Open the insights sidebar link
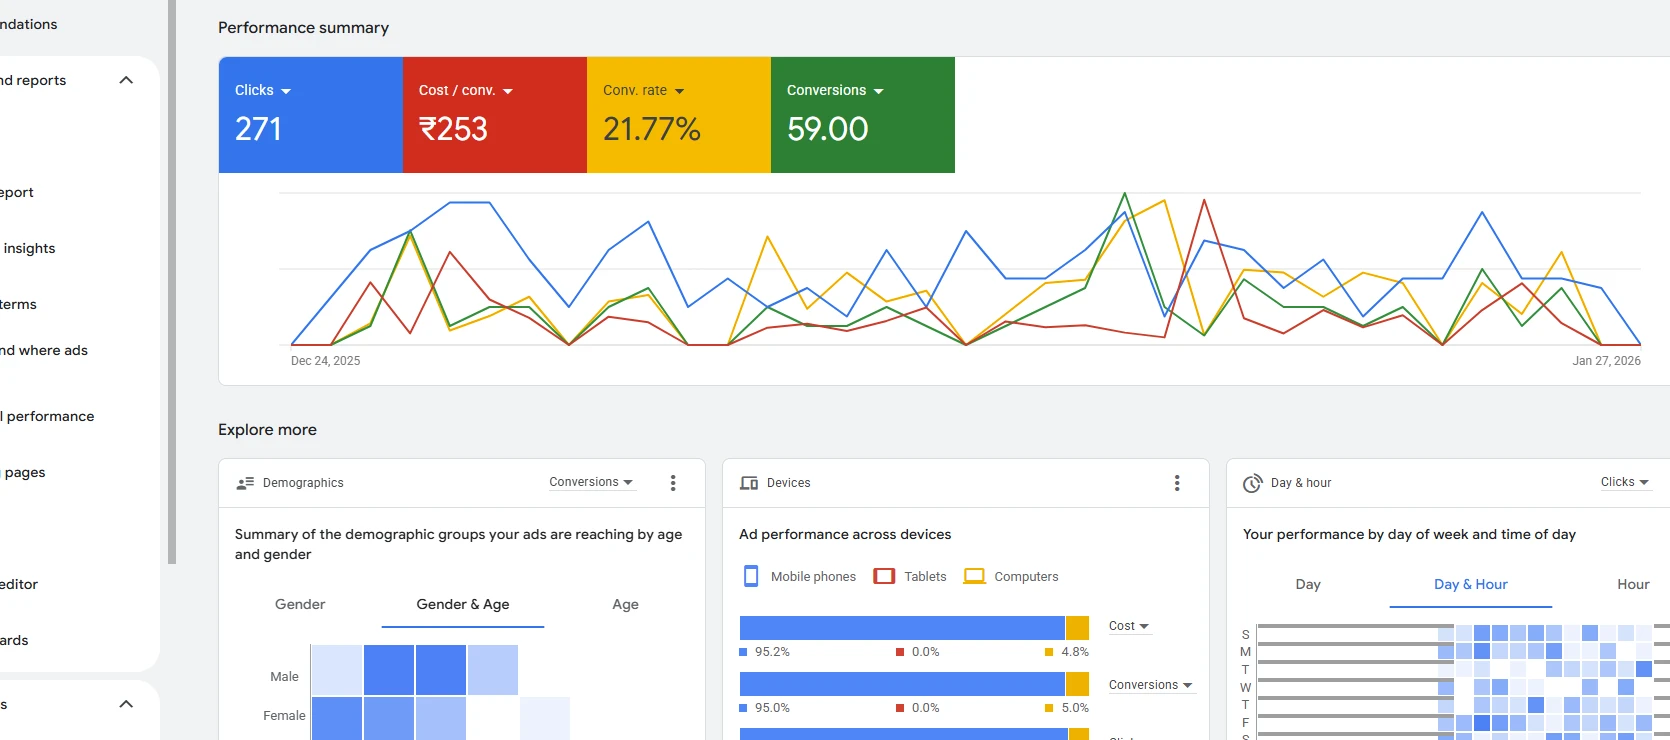Screen dimensions: 1670x740 point(28,248)
